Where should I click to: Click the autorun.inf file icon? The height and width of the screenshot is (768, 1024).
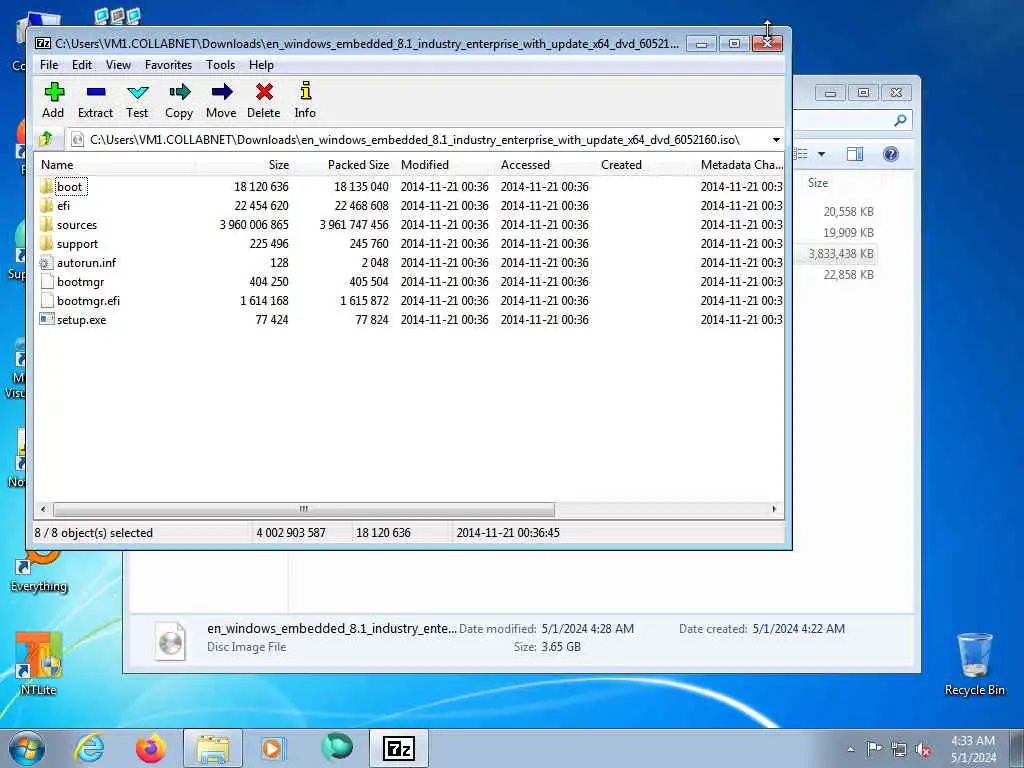point(46,263)
